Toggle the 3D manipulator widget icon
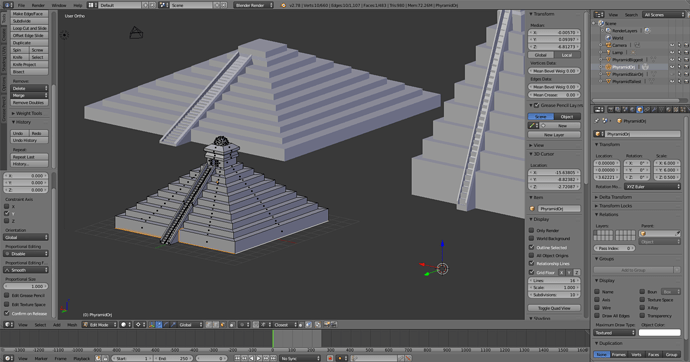690x362 pixels. (x=151, y=325)
